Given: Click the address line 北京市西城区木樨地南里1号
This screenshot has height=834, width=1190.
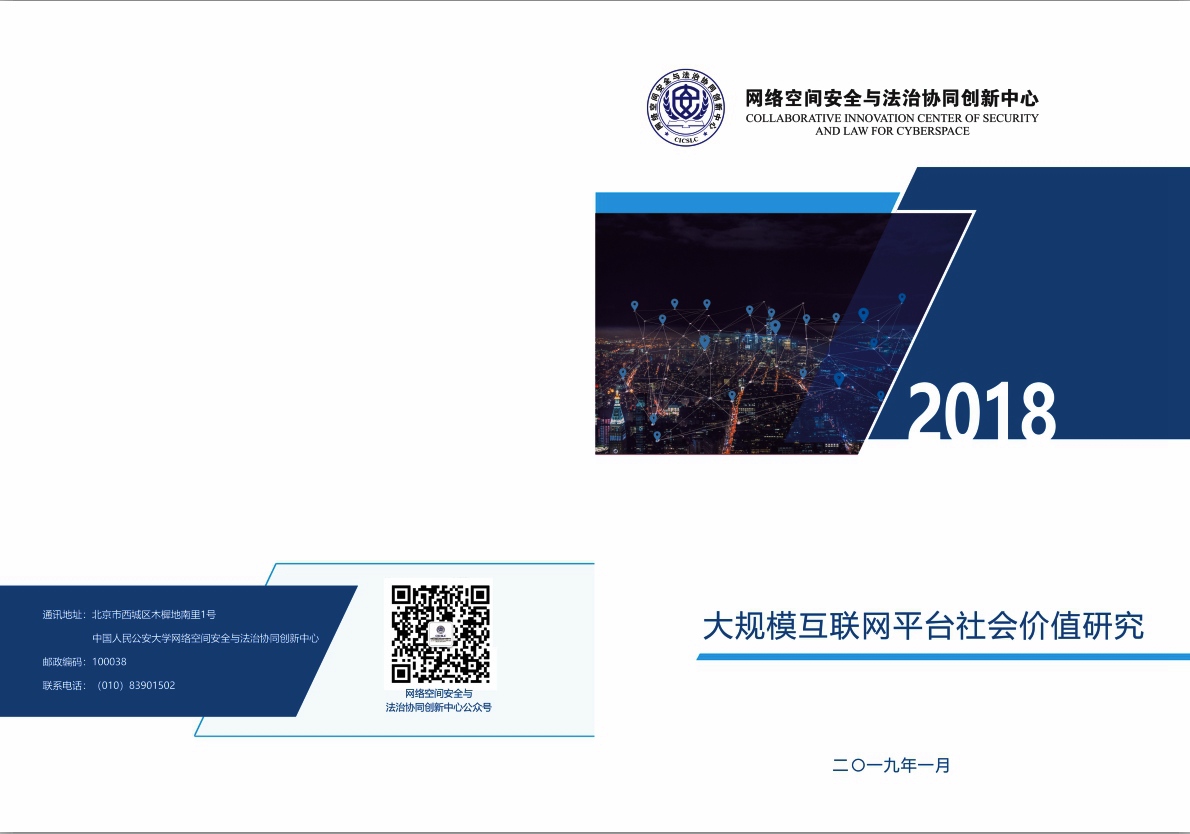Looking at the screenshot, I should pos(154,614).
